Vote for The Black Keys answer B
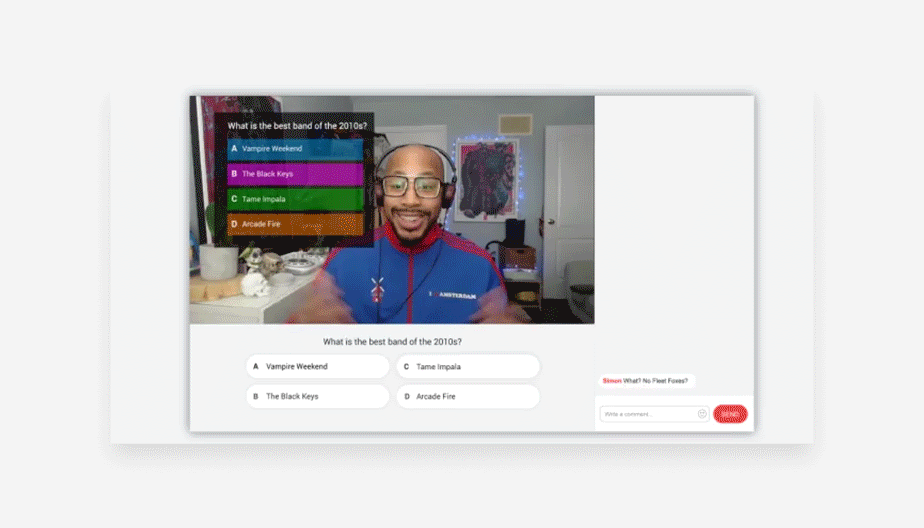Image resolution: width=924 pixels, height=528 pixels. coord(318,397)
